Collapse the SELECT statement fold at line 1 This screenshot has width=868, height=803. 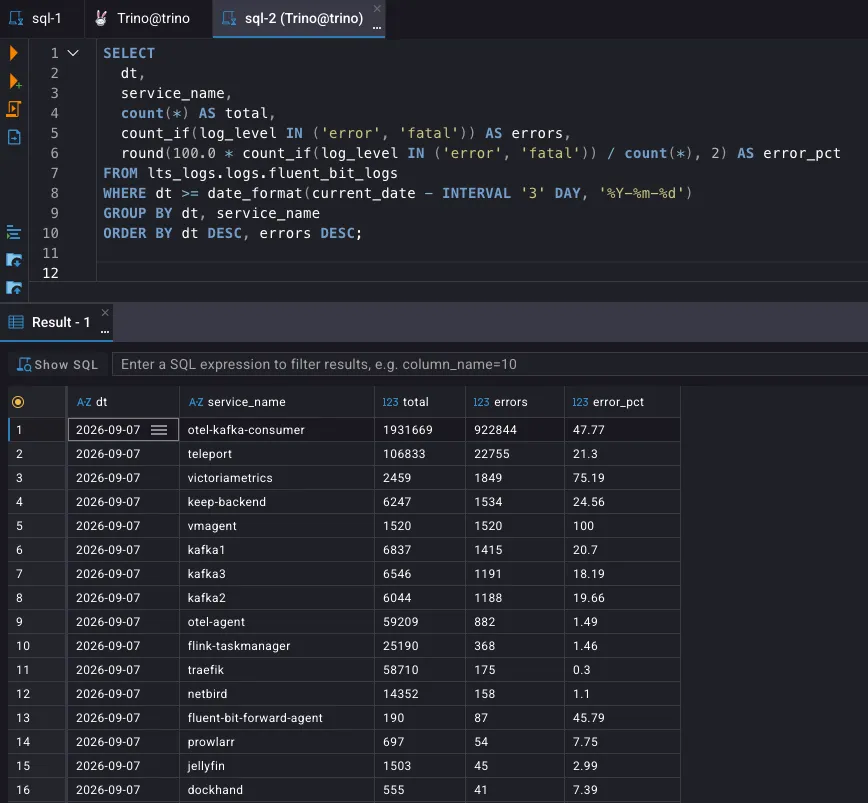tap(73, 53)
